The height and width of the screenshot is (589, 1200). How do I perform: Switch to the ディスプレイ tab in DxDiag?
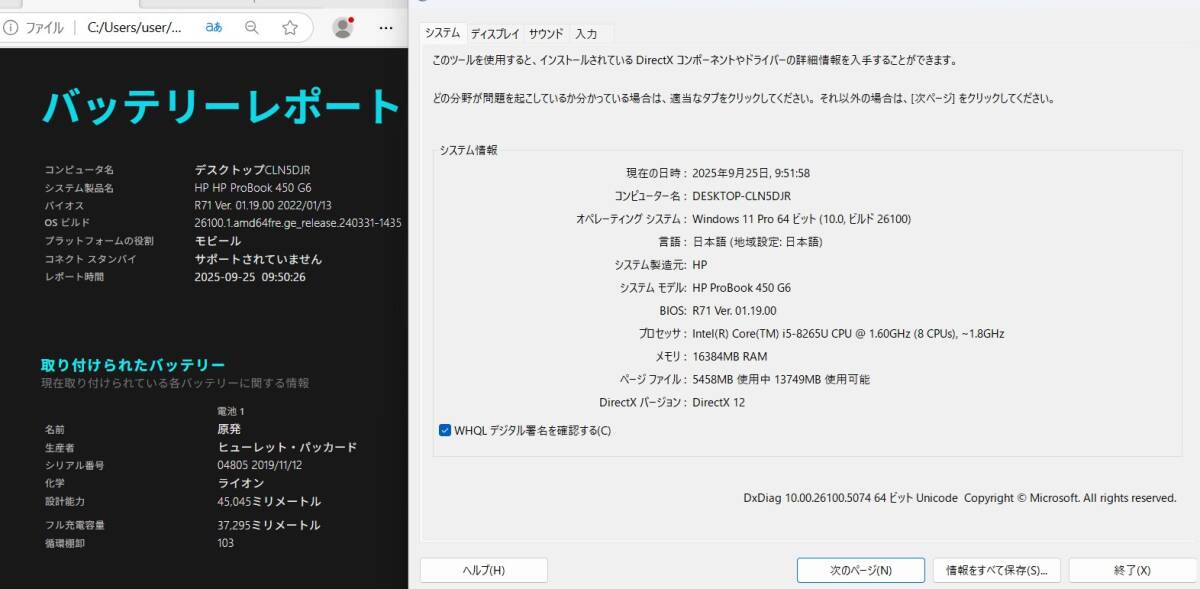497,33
